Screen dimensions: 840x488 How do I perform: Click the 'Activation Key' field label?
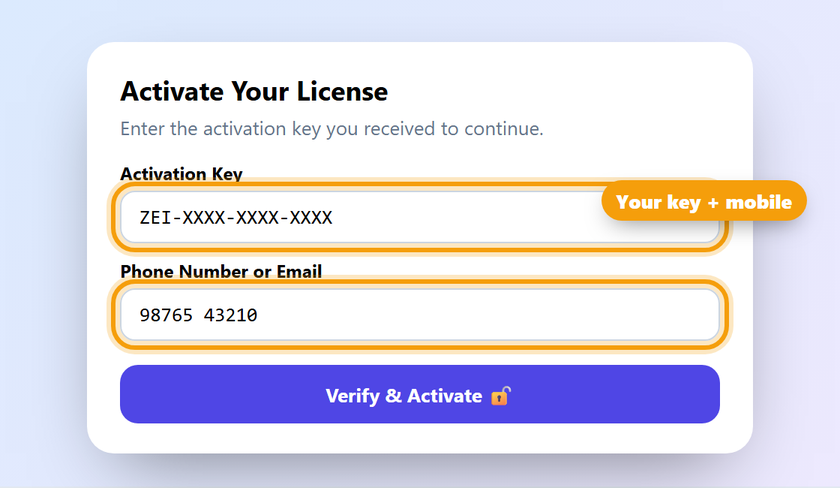click(x=181, y=174)
